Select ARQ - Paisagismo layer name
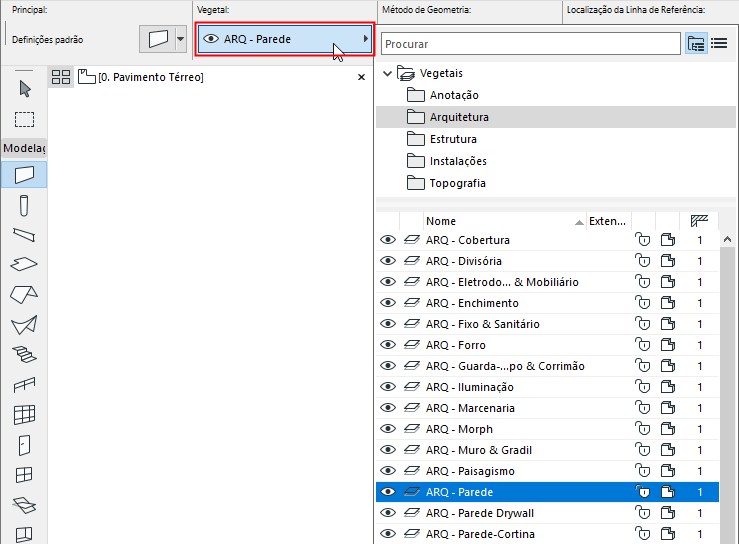This screenshot has width=739, height=544. coord(470,471)
